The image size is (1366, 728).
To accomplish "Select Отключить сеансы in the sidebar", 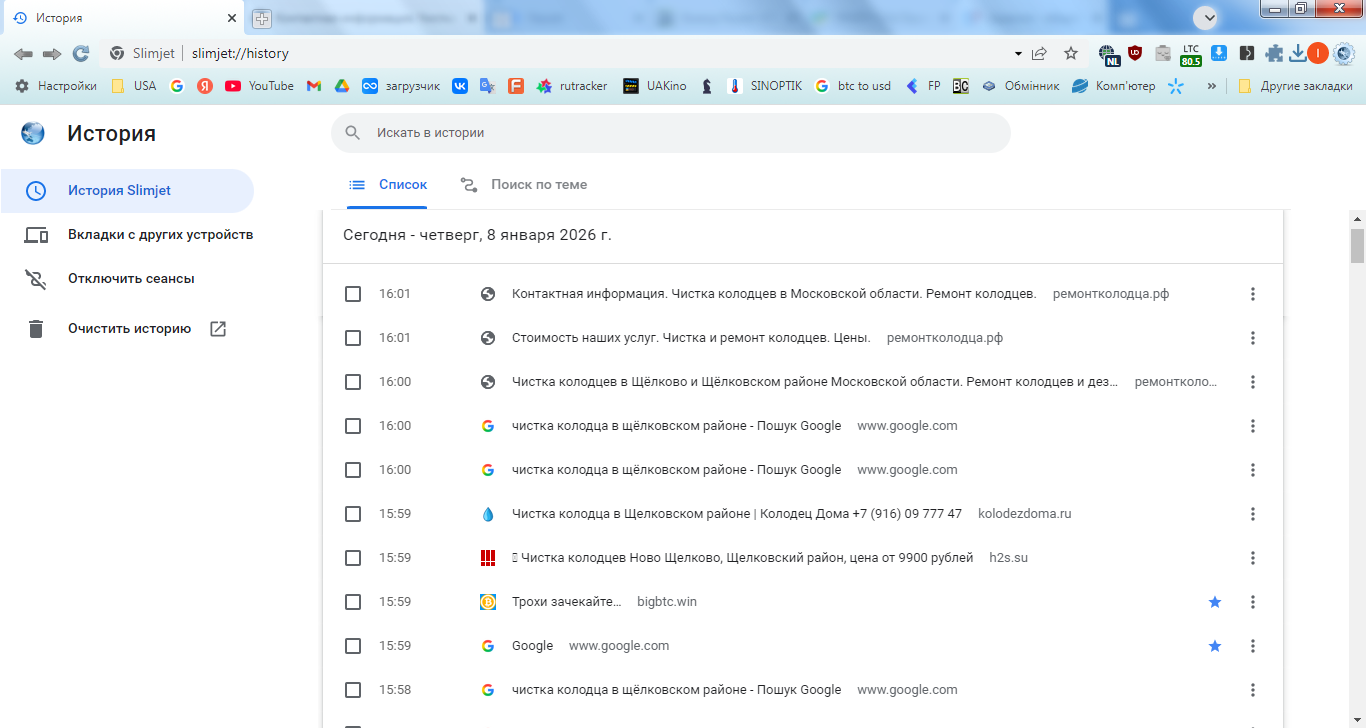I will tap(110, 279).
